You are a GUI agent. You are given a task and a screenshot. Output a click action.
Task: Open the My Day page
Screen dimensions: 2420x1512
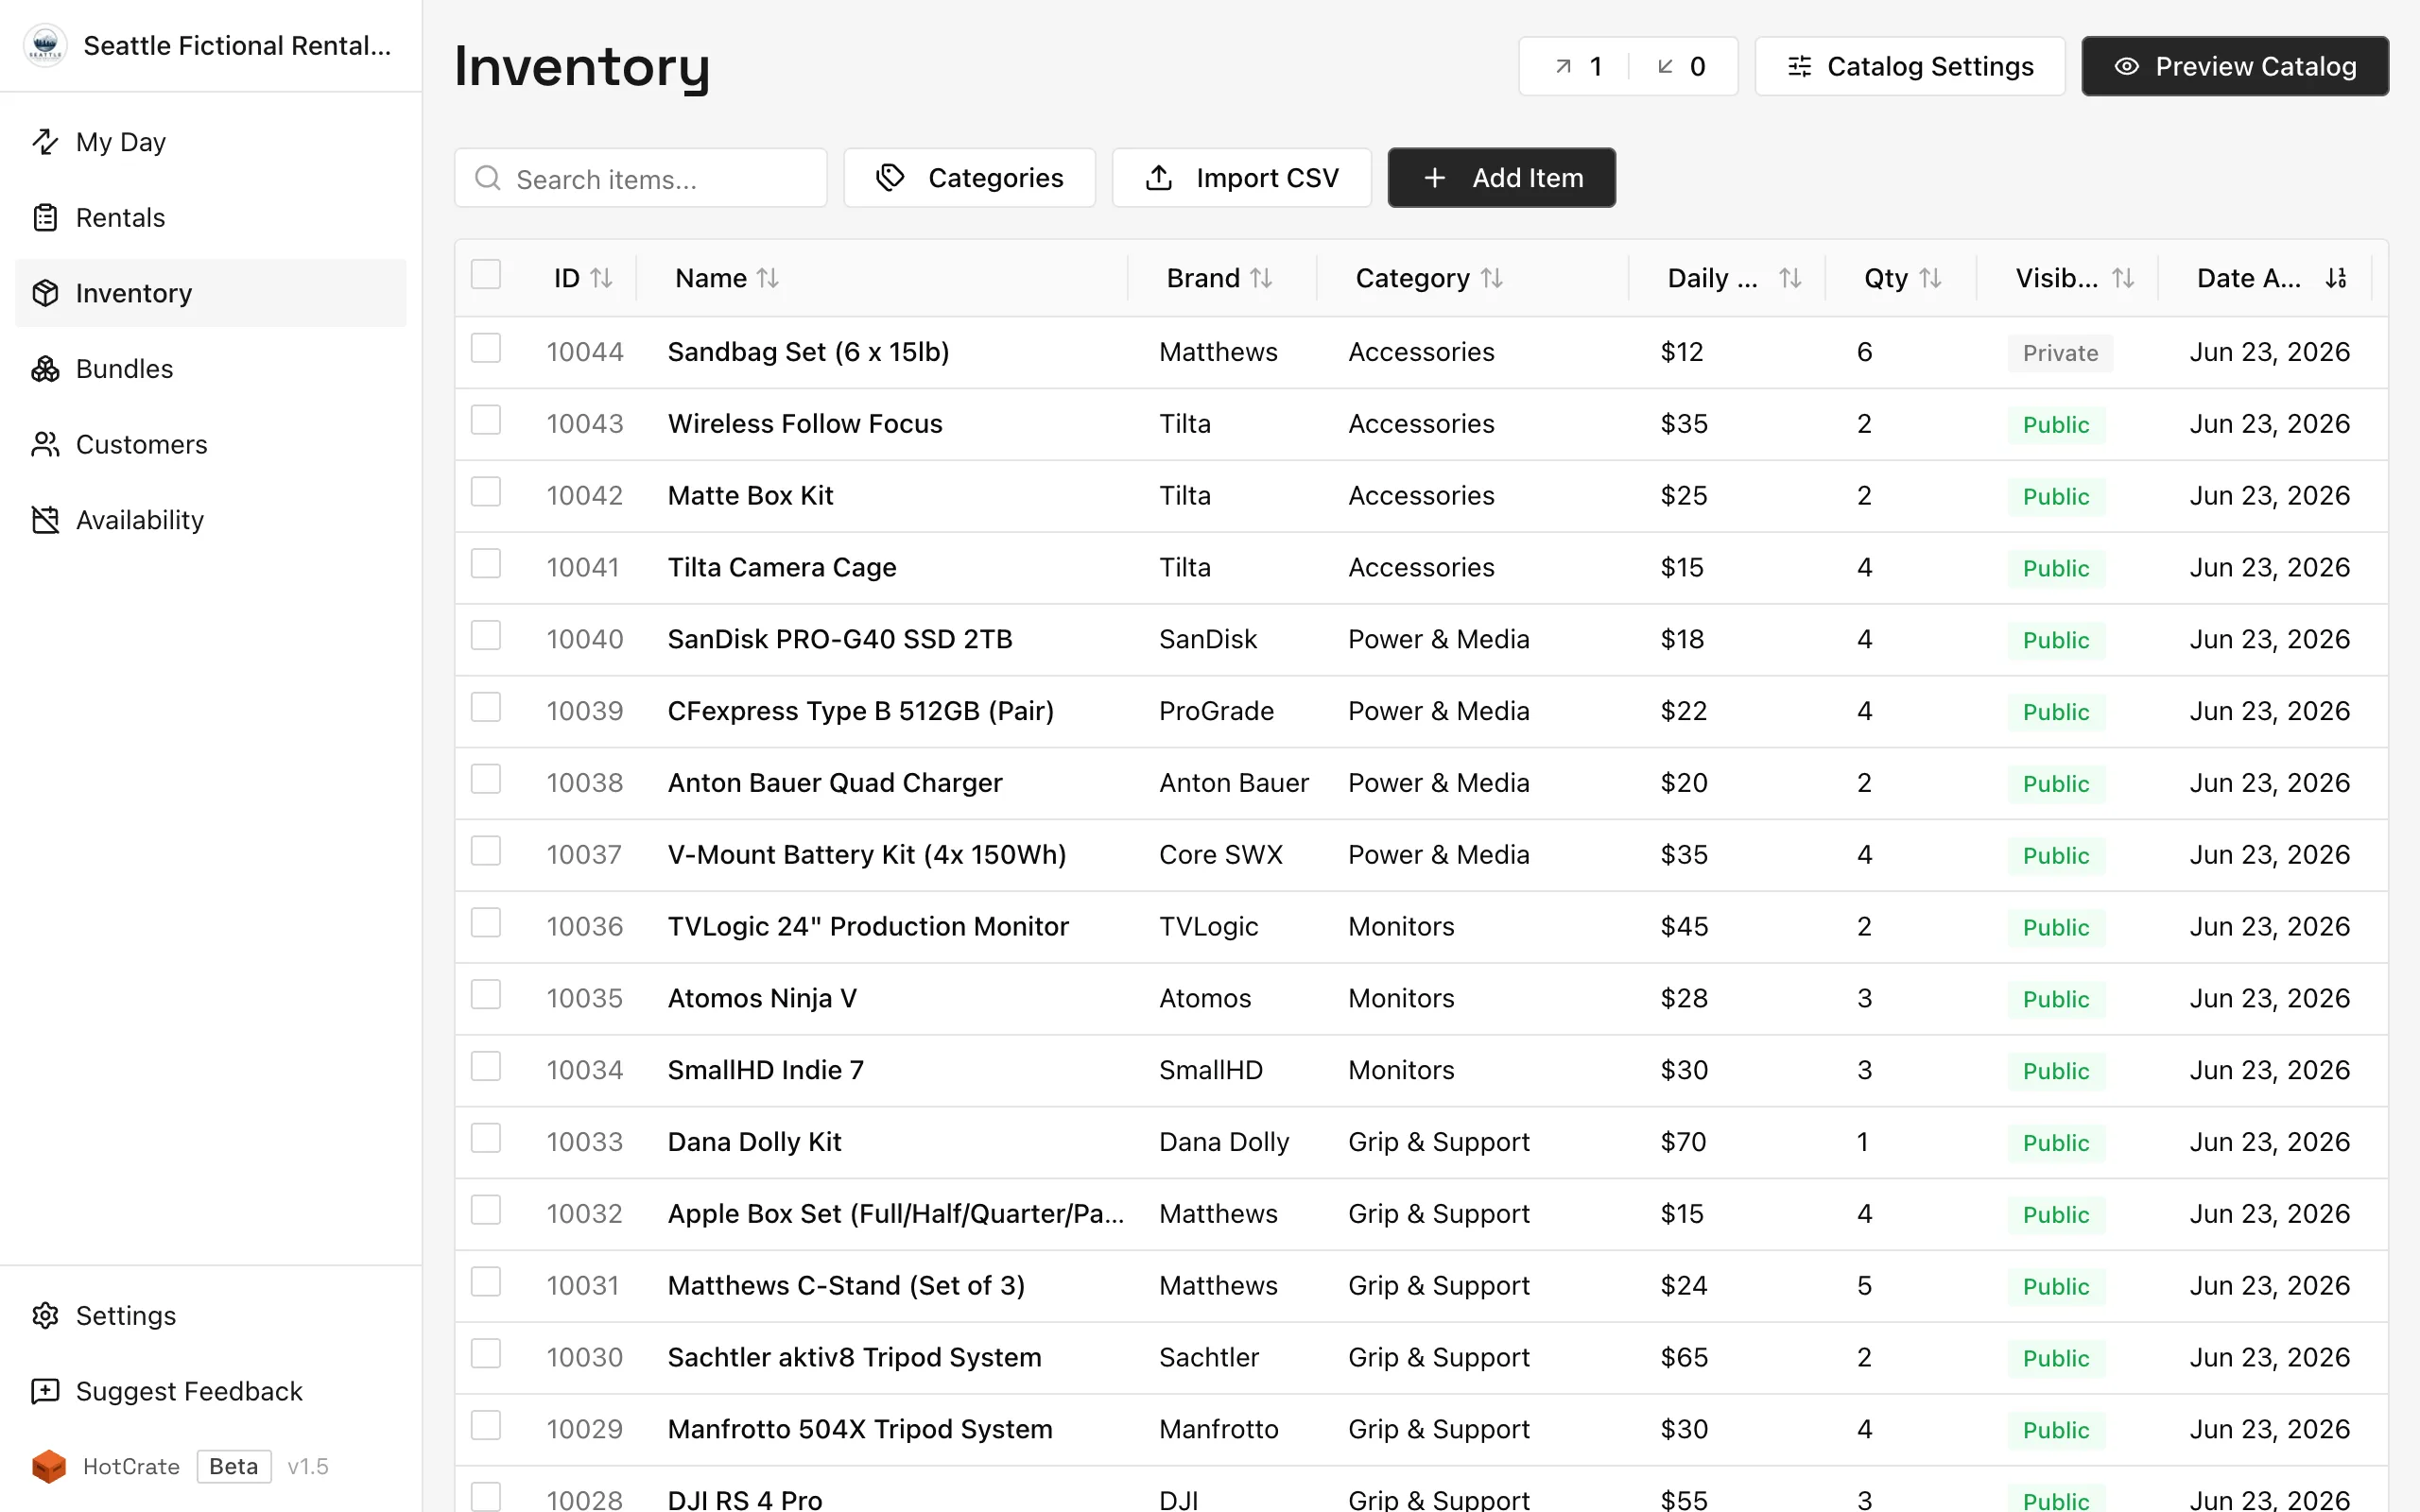click(211, 142)
